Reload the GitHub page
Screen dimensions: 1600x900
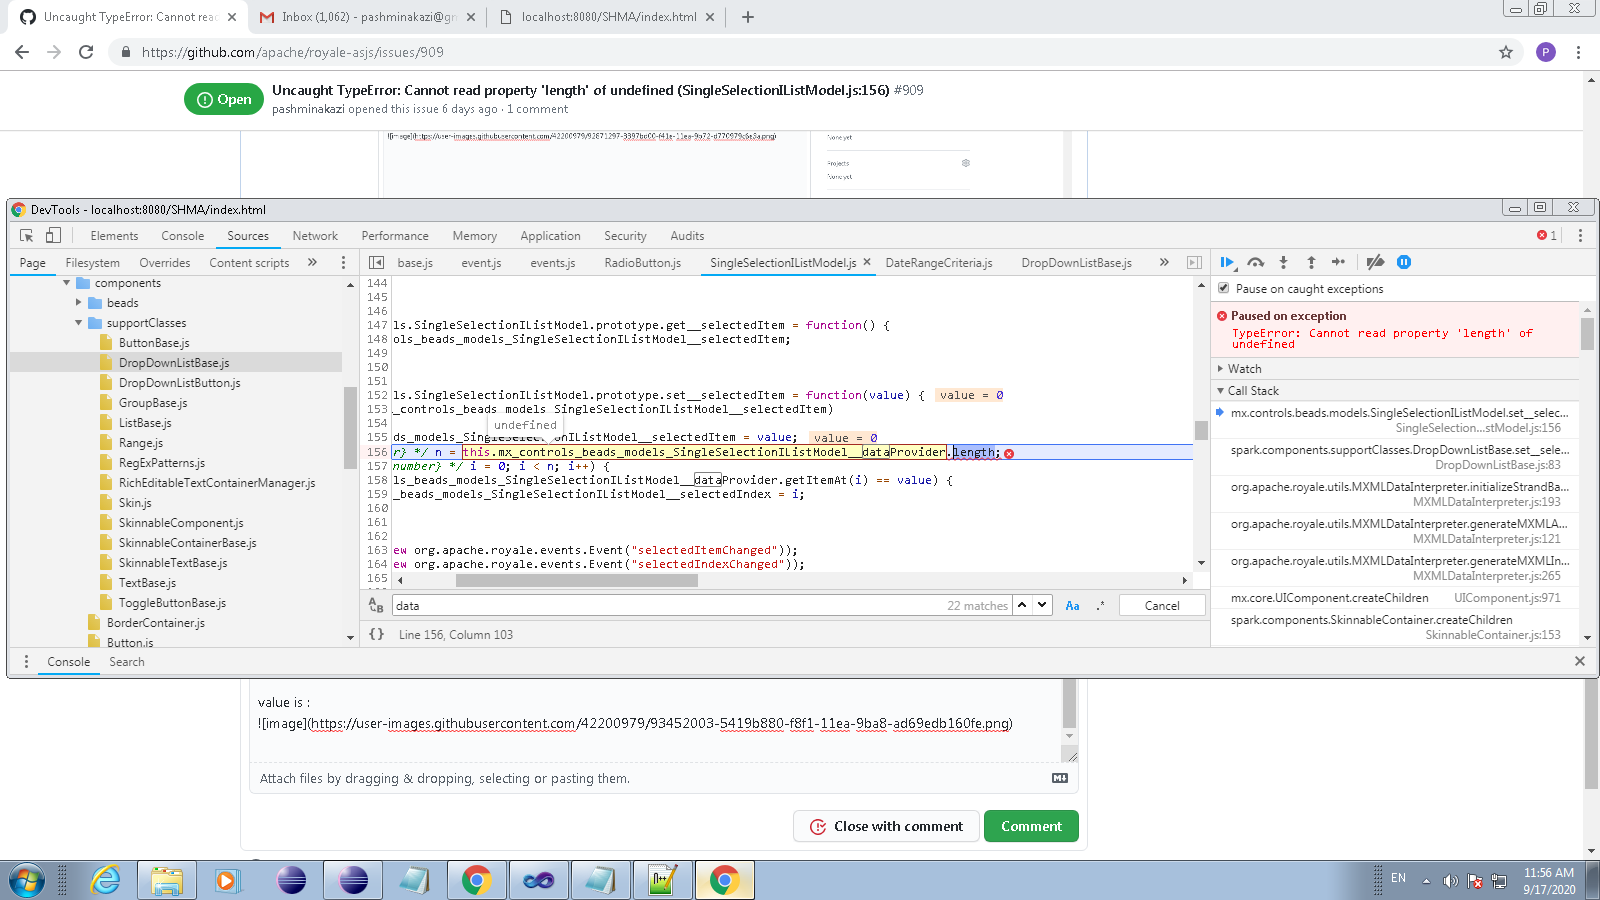click(86, 52)
